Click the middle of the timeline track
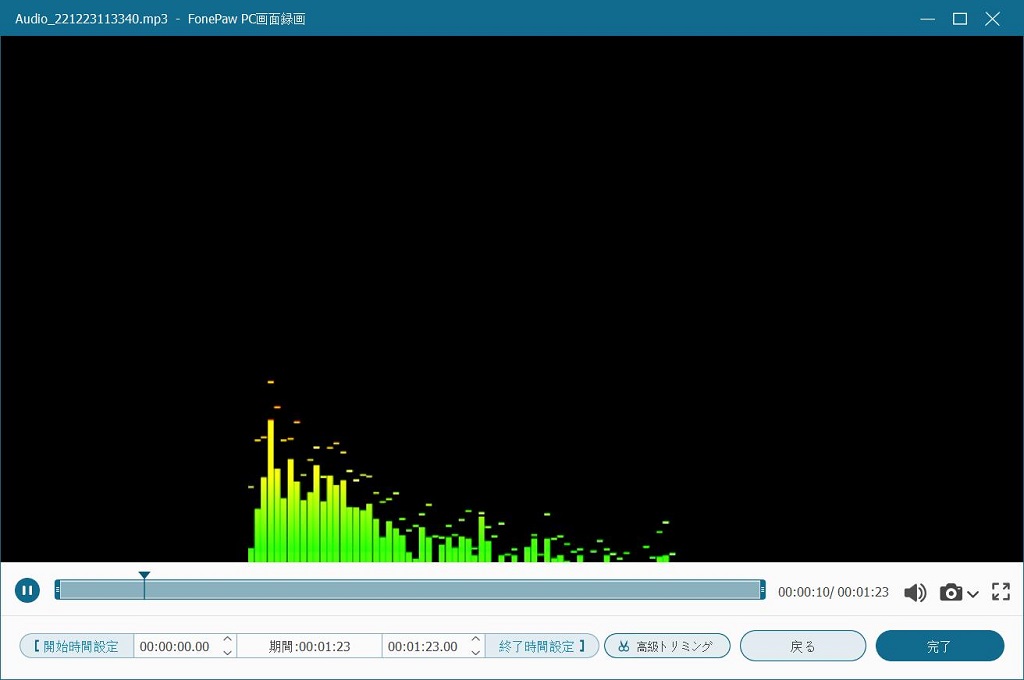 coord(410,590)
